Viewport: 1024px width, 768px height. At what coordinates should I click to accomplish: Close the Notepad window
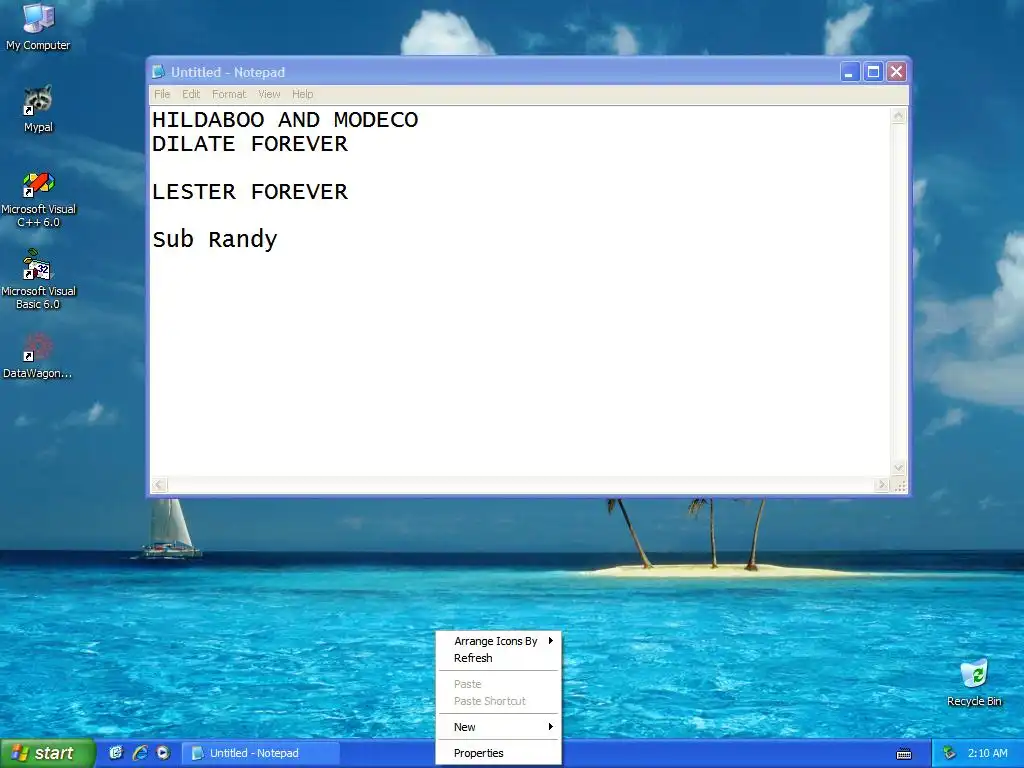(x=897, y=72)
